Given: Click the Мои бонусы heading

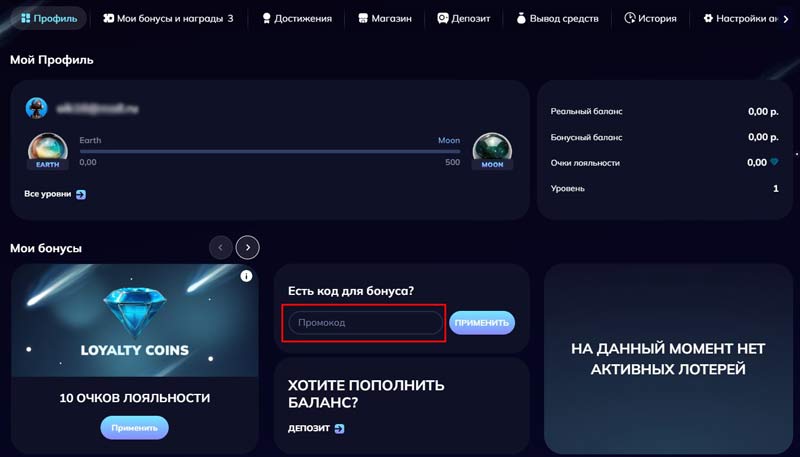Looking at the screenshot, I should pos(46,248).
